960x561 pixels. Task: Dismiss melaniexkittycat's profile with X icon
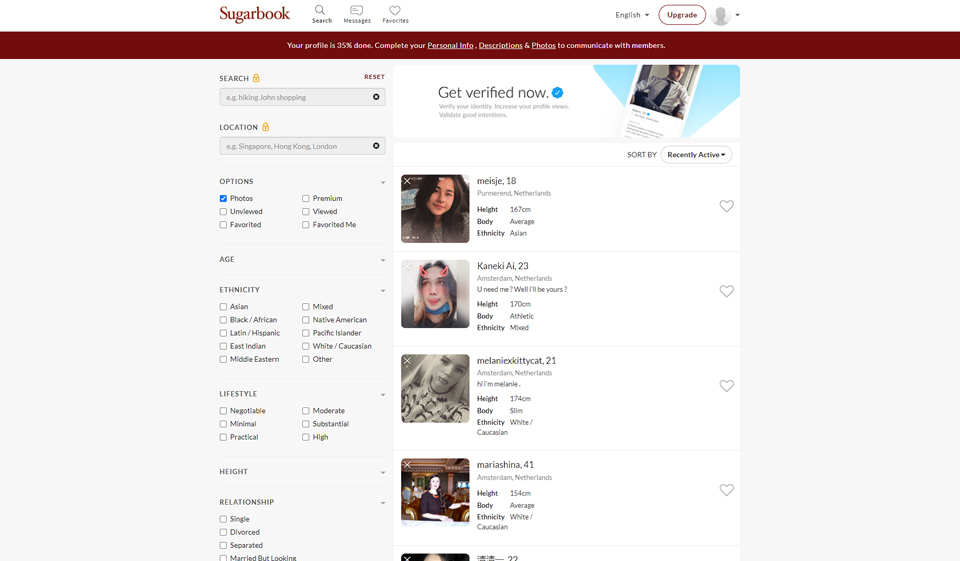[x=407, y=361]
